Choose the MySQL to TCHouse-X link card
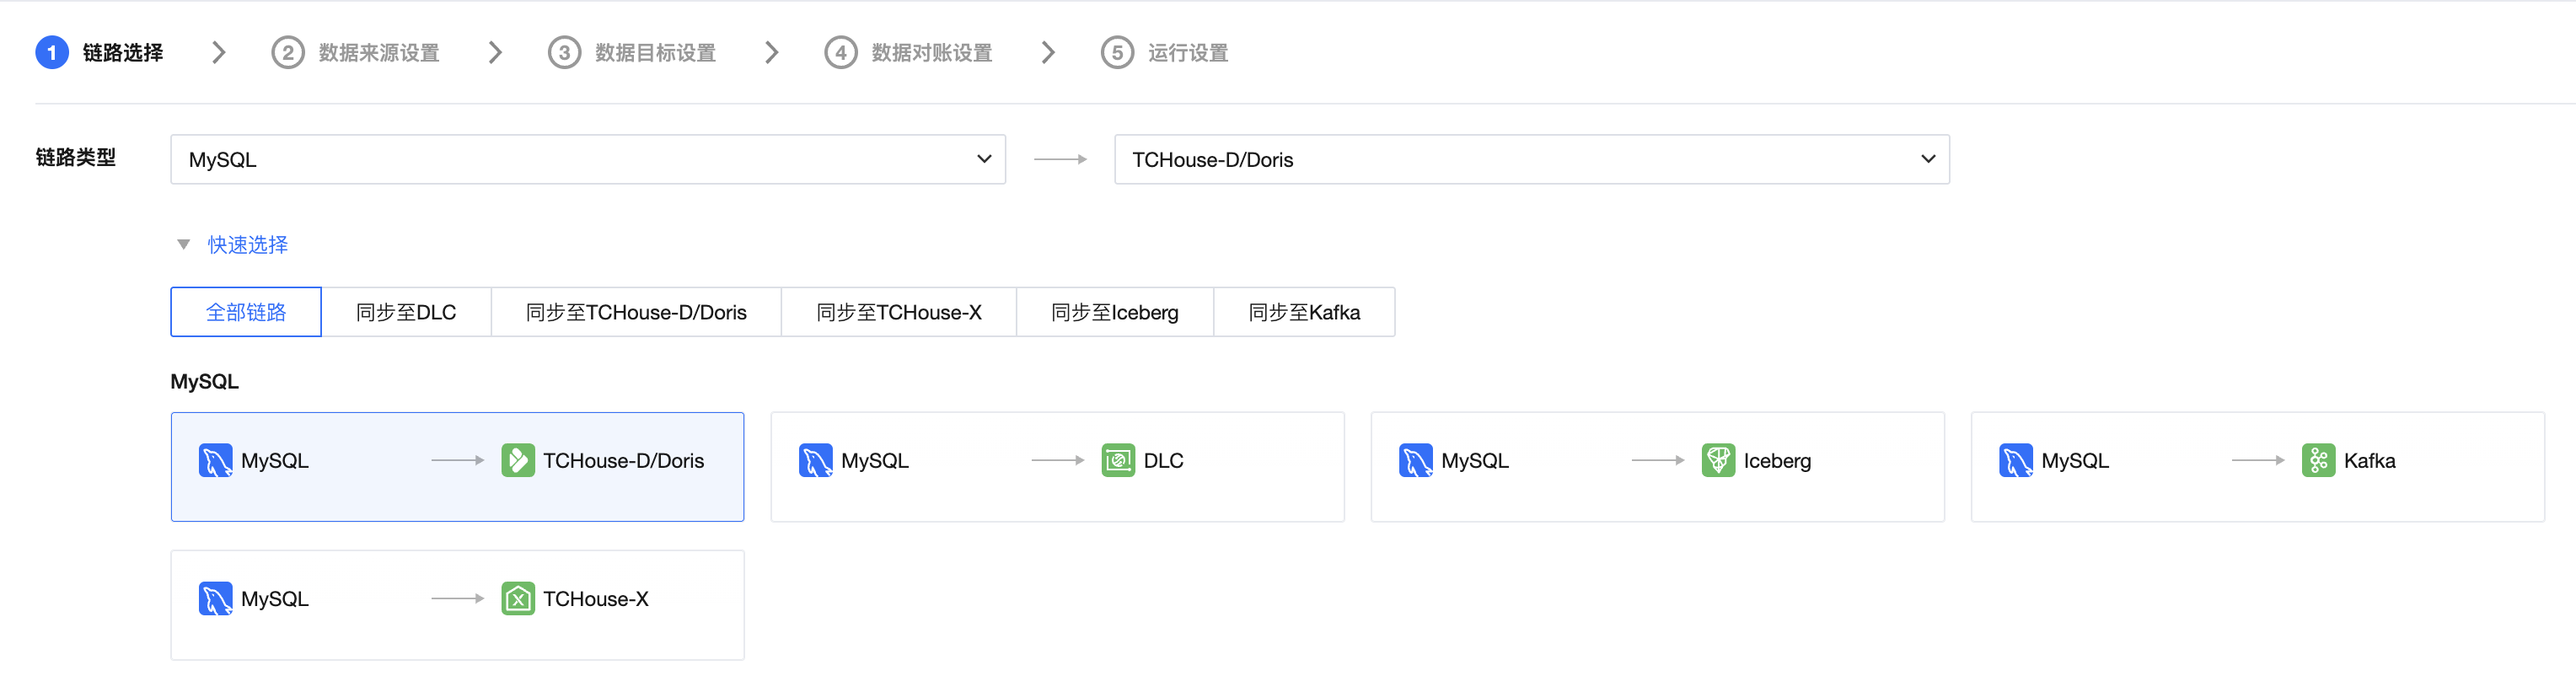The width and height of the screenshot is (2576, 676). (x=457, y=605)
